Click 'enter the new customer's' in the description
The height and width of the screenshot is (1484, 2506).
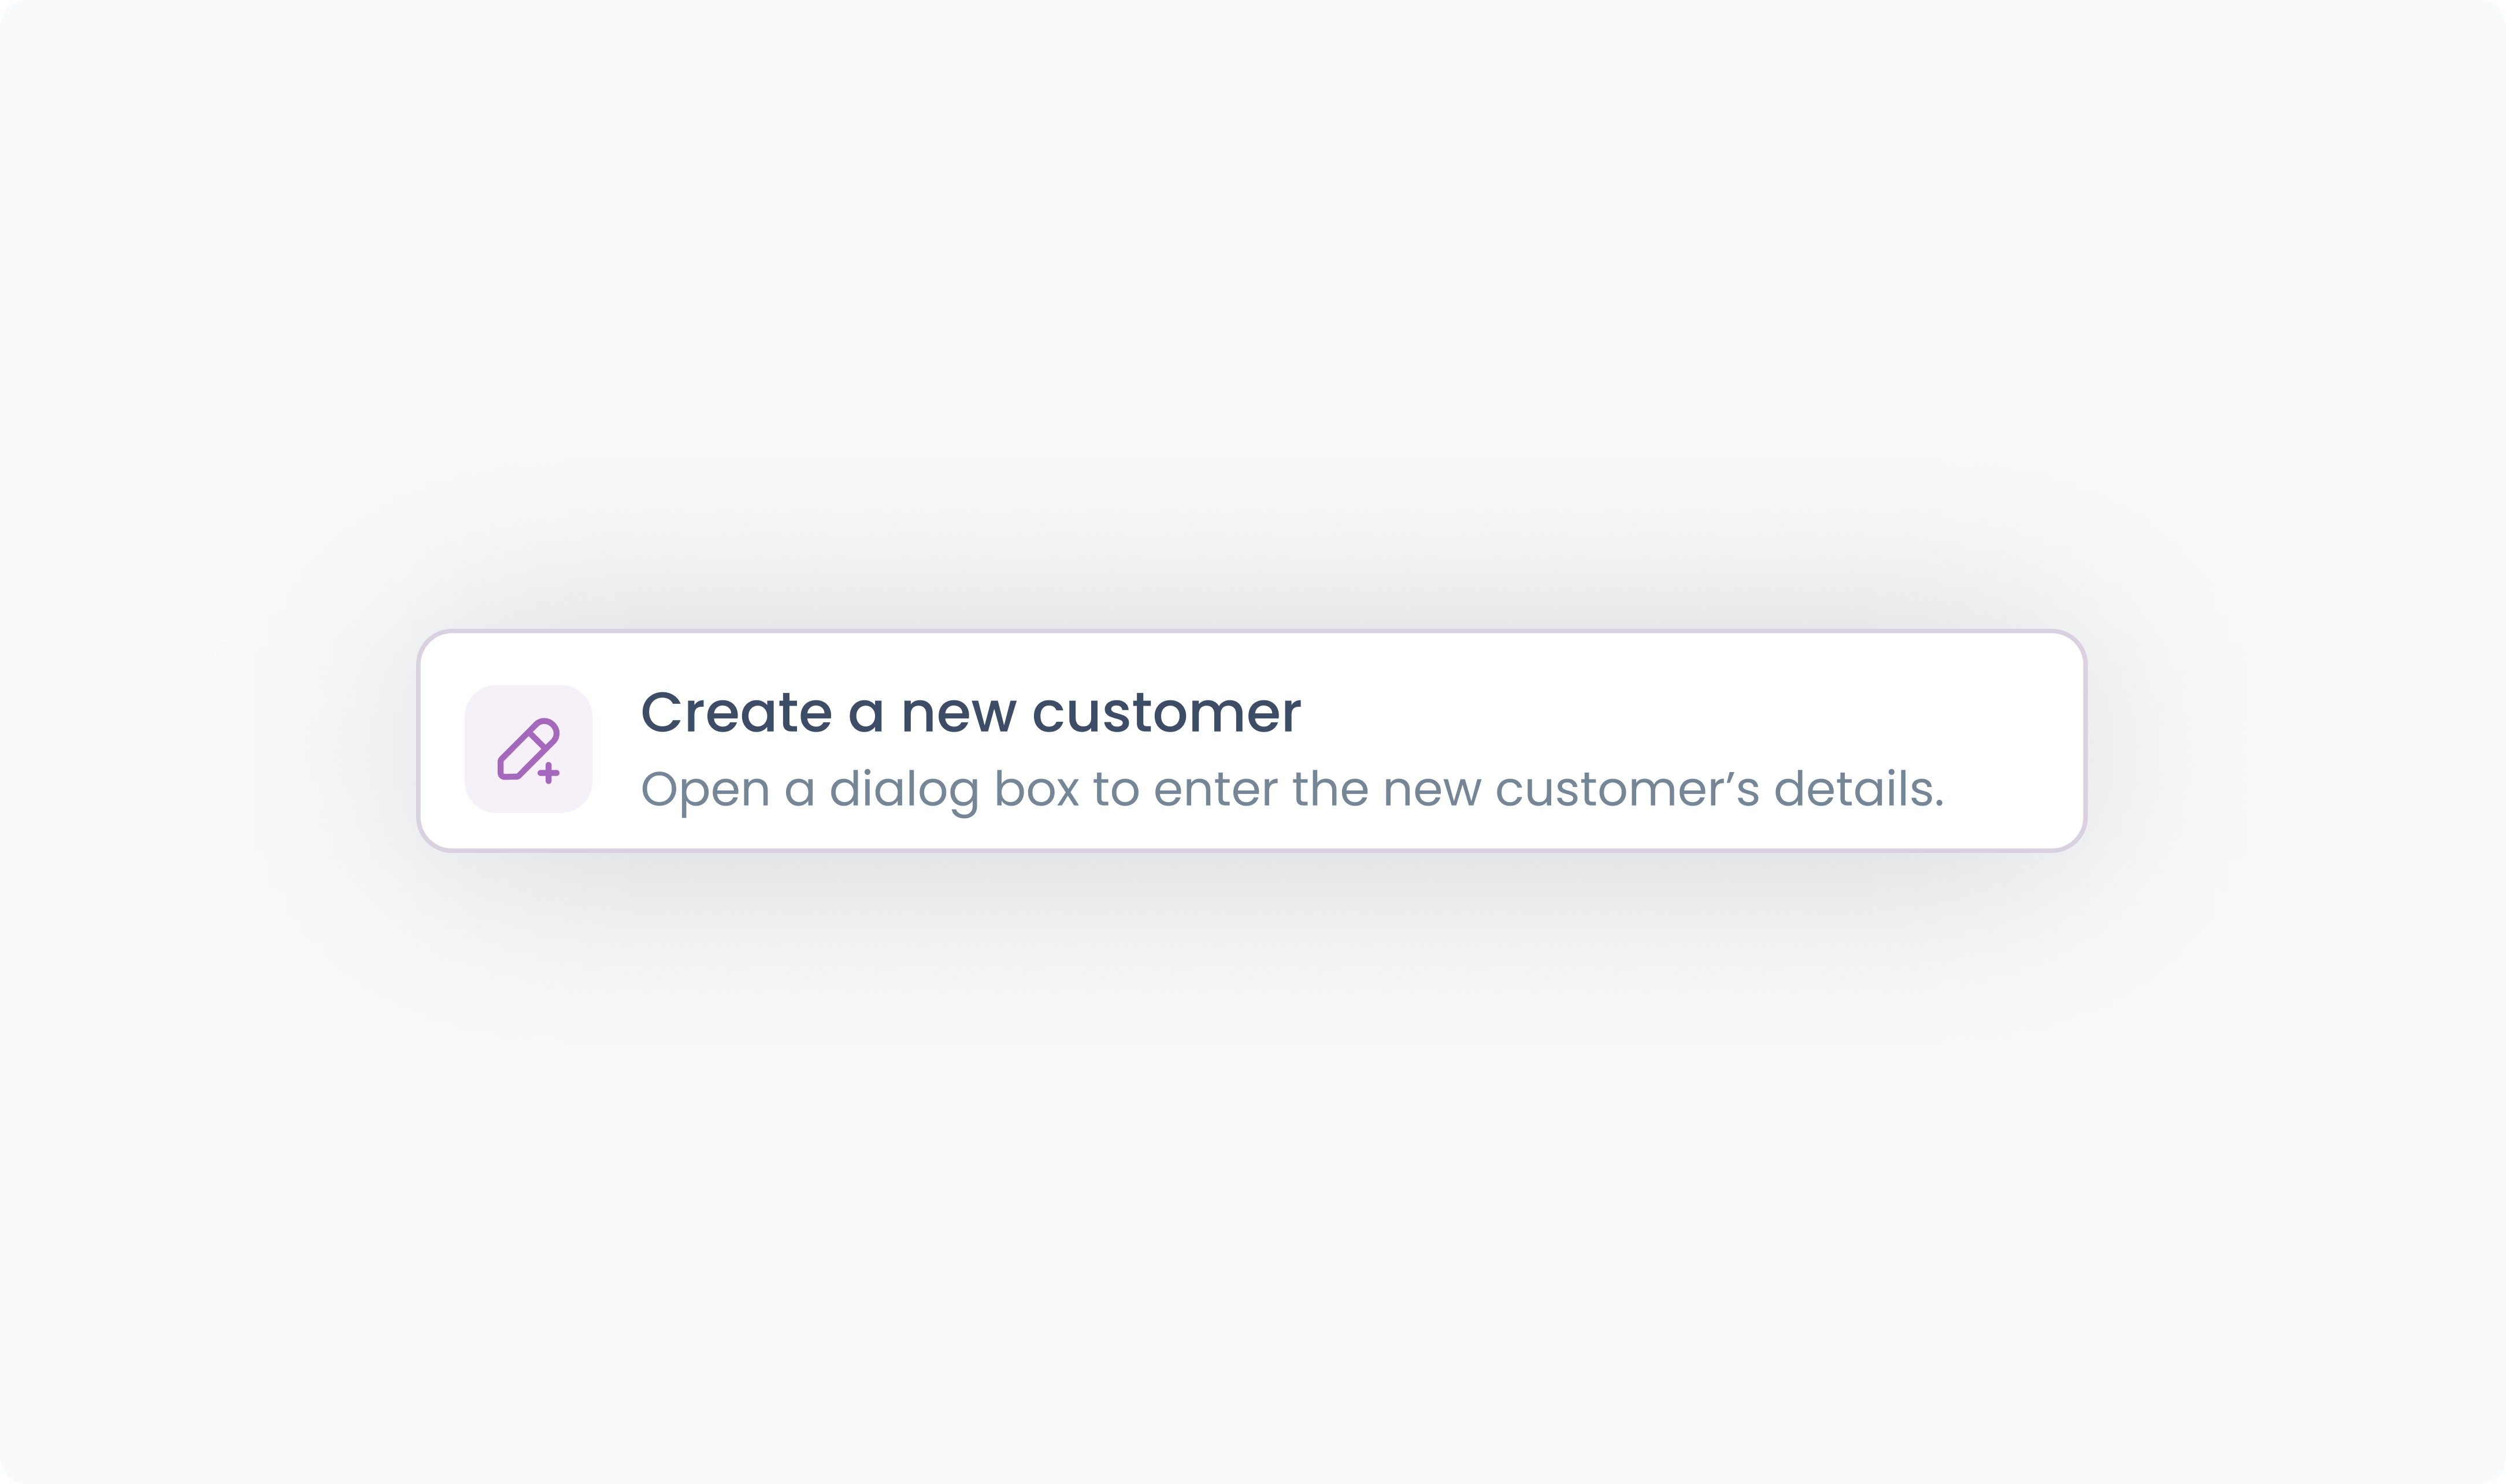point(1456,789)
